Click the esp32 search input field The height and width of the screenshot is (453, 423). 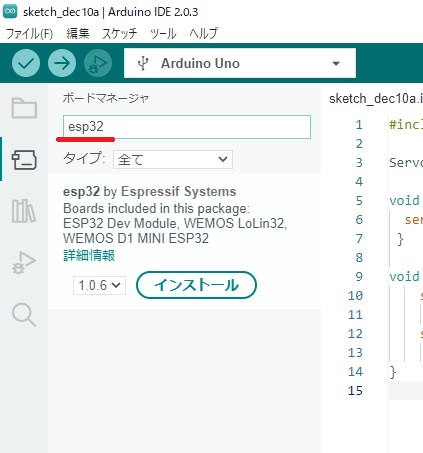[187, 127]
